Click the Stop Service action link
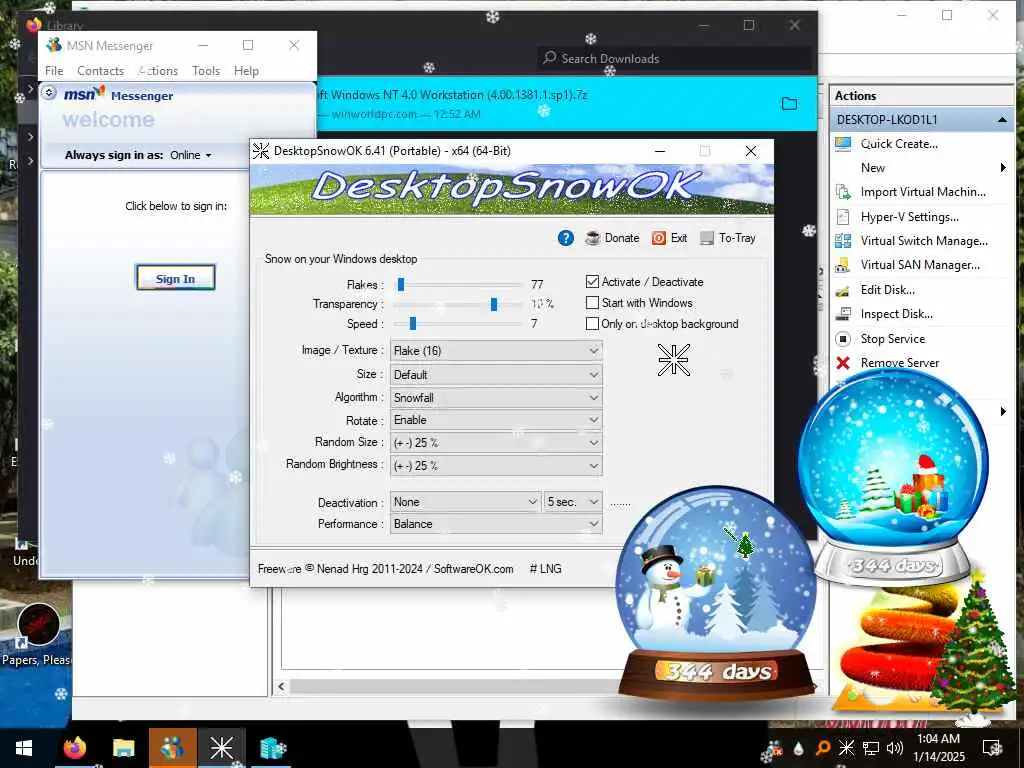The height and width of the screenshot is (768, 1024). [x=893, y=339]
